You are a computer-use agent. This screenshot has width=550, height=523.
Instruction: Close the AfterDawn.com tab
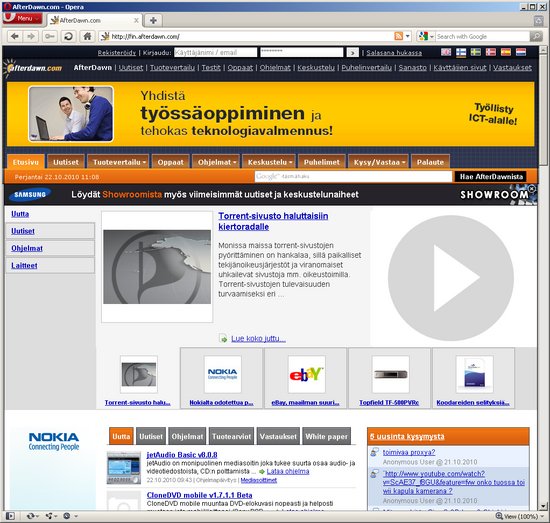click(136, 21)
